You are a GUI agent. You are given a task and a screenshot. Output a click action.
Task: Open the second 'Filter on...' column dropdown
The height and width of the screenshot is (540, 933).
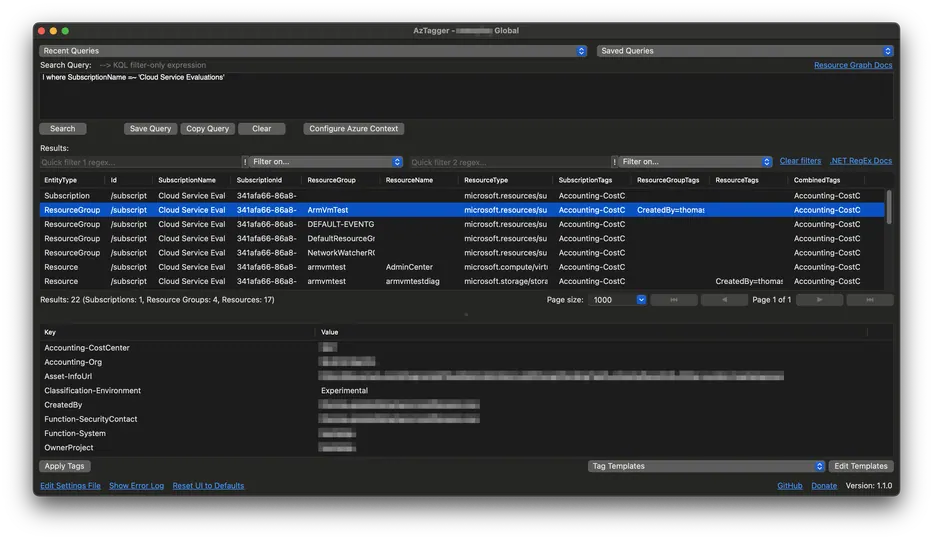695,162
